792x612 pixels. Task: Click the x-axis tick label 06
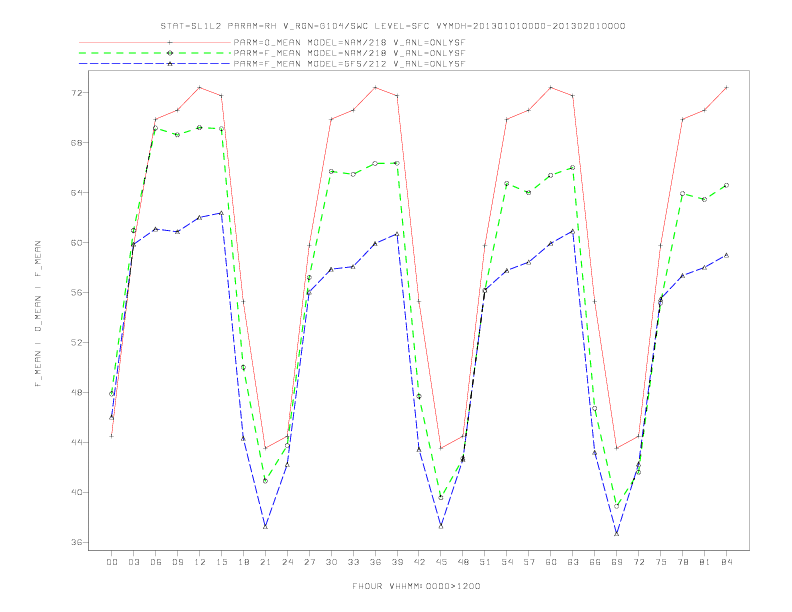156,562
